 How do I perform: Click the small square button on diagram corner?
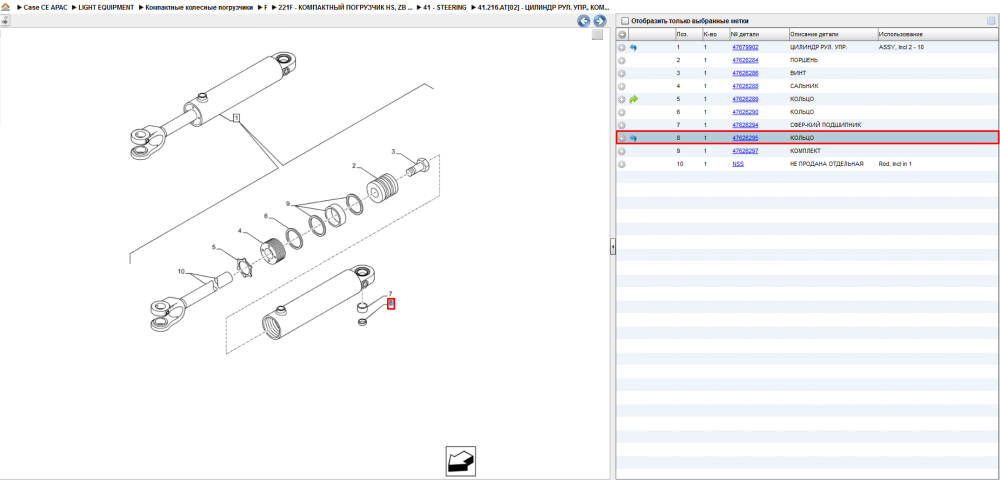(598, 34)
